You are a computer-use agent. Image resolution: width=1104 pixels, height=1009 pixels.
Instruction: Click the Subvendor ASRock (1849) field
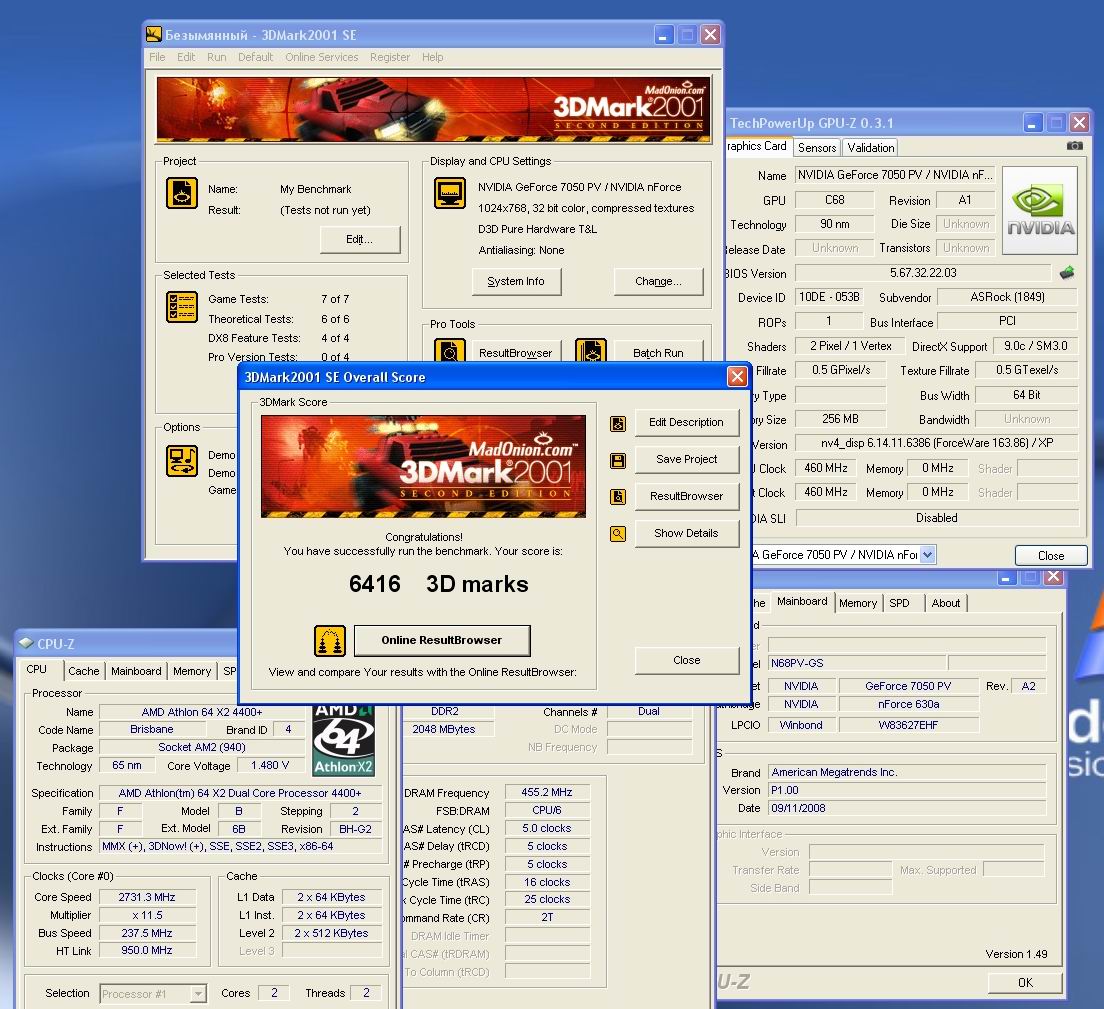click(1008, 297)
